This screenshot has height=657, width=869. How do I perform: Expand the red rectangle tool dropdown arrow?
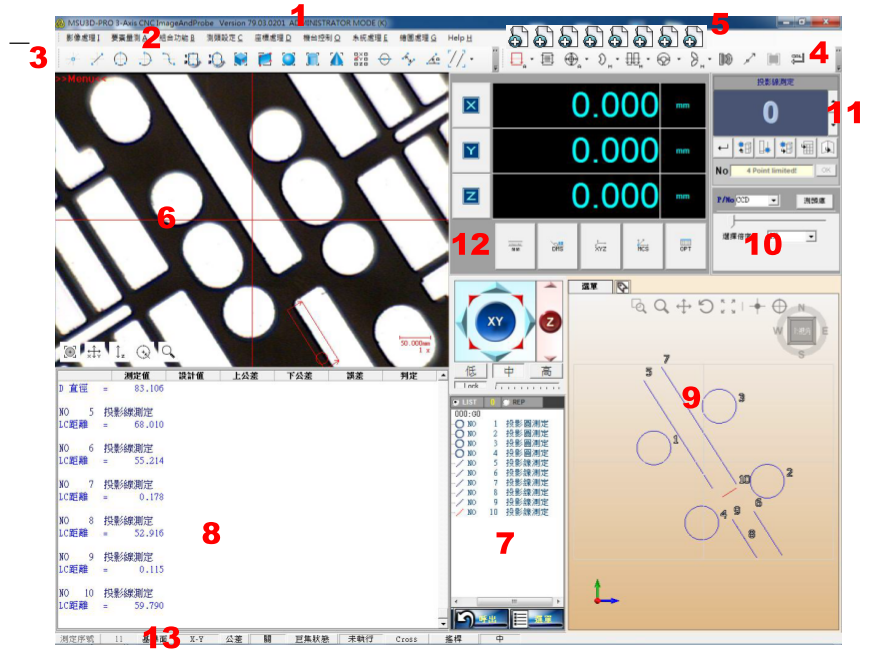tap(532, 59)
